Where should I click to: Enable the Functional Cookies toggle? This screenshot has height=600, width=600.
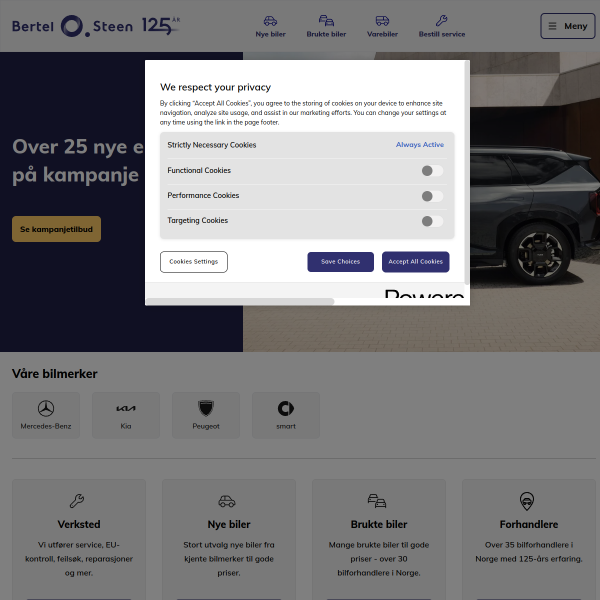[432, 171]
